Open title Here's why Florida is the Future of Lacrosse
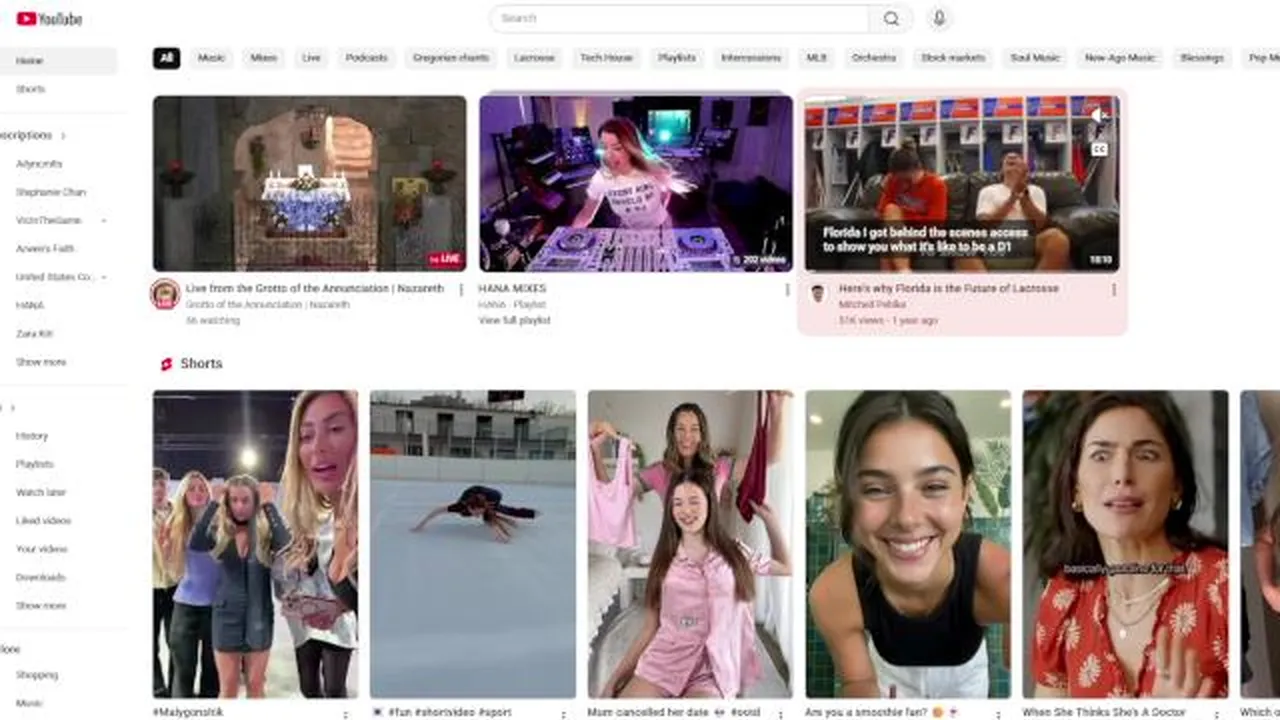The width and height of the screenshot is (1280, 720). (x=948, y=288)
